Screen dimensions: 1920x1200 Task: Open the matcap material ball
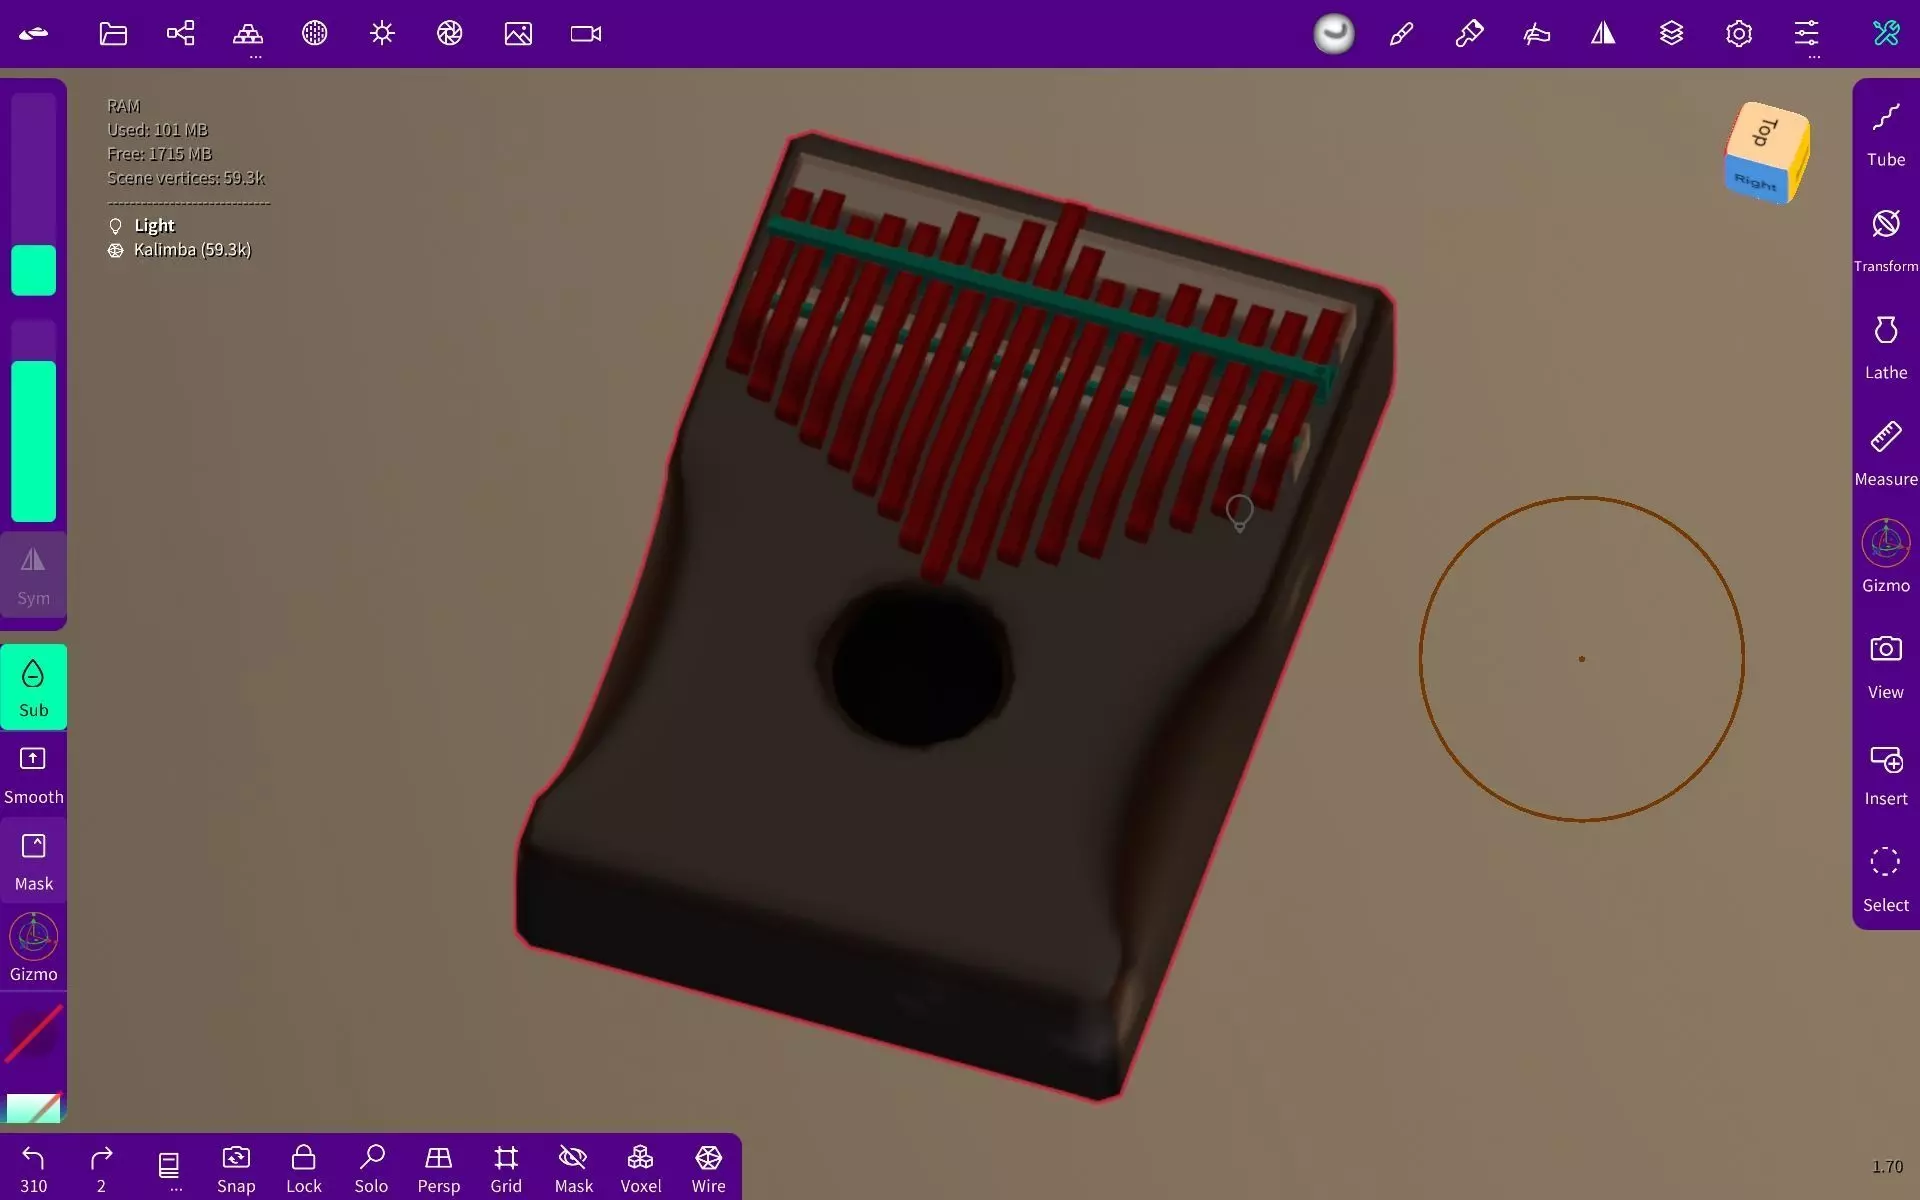pyautogui.click(x=1334, y=34)
